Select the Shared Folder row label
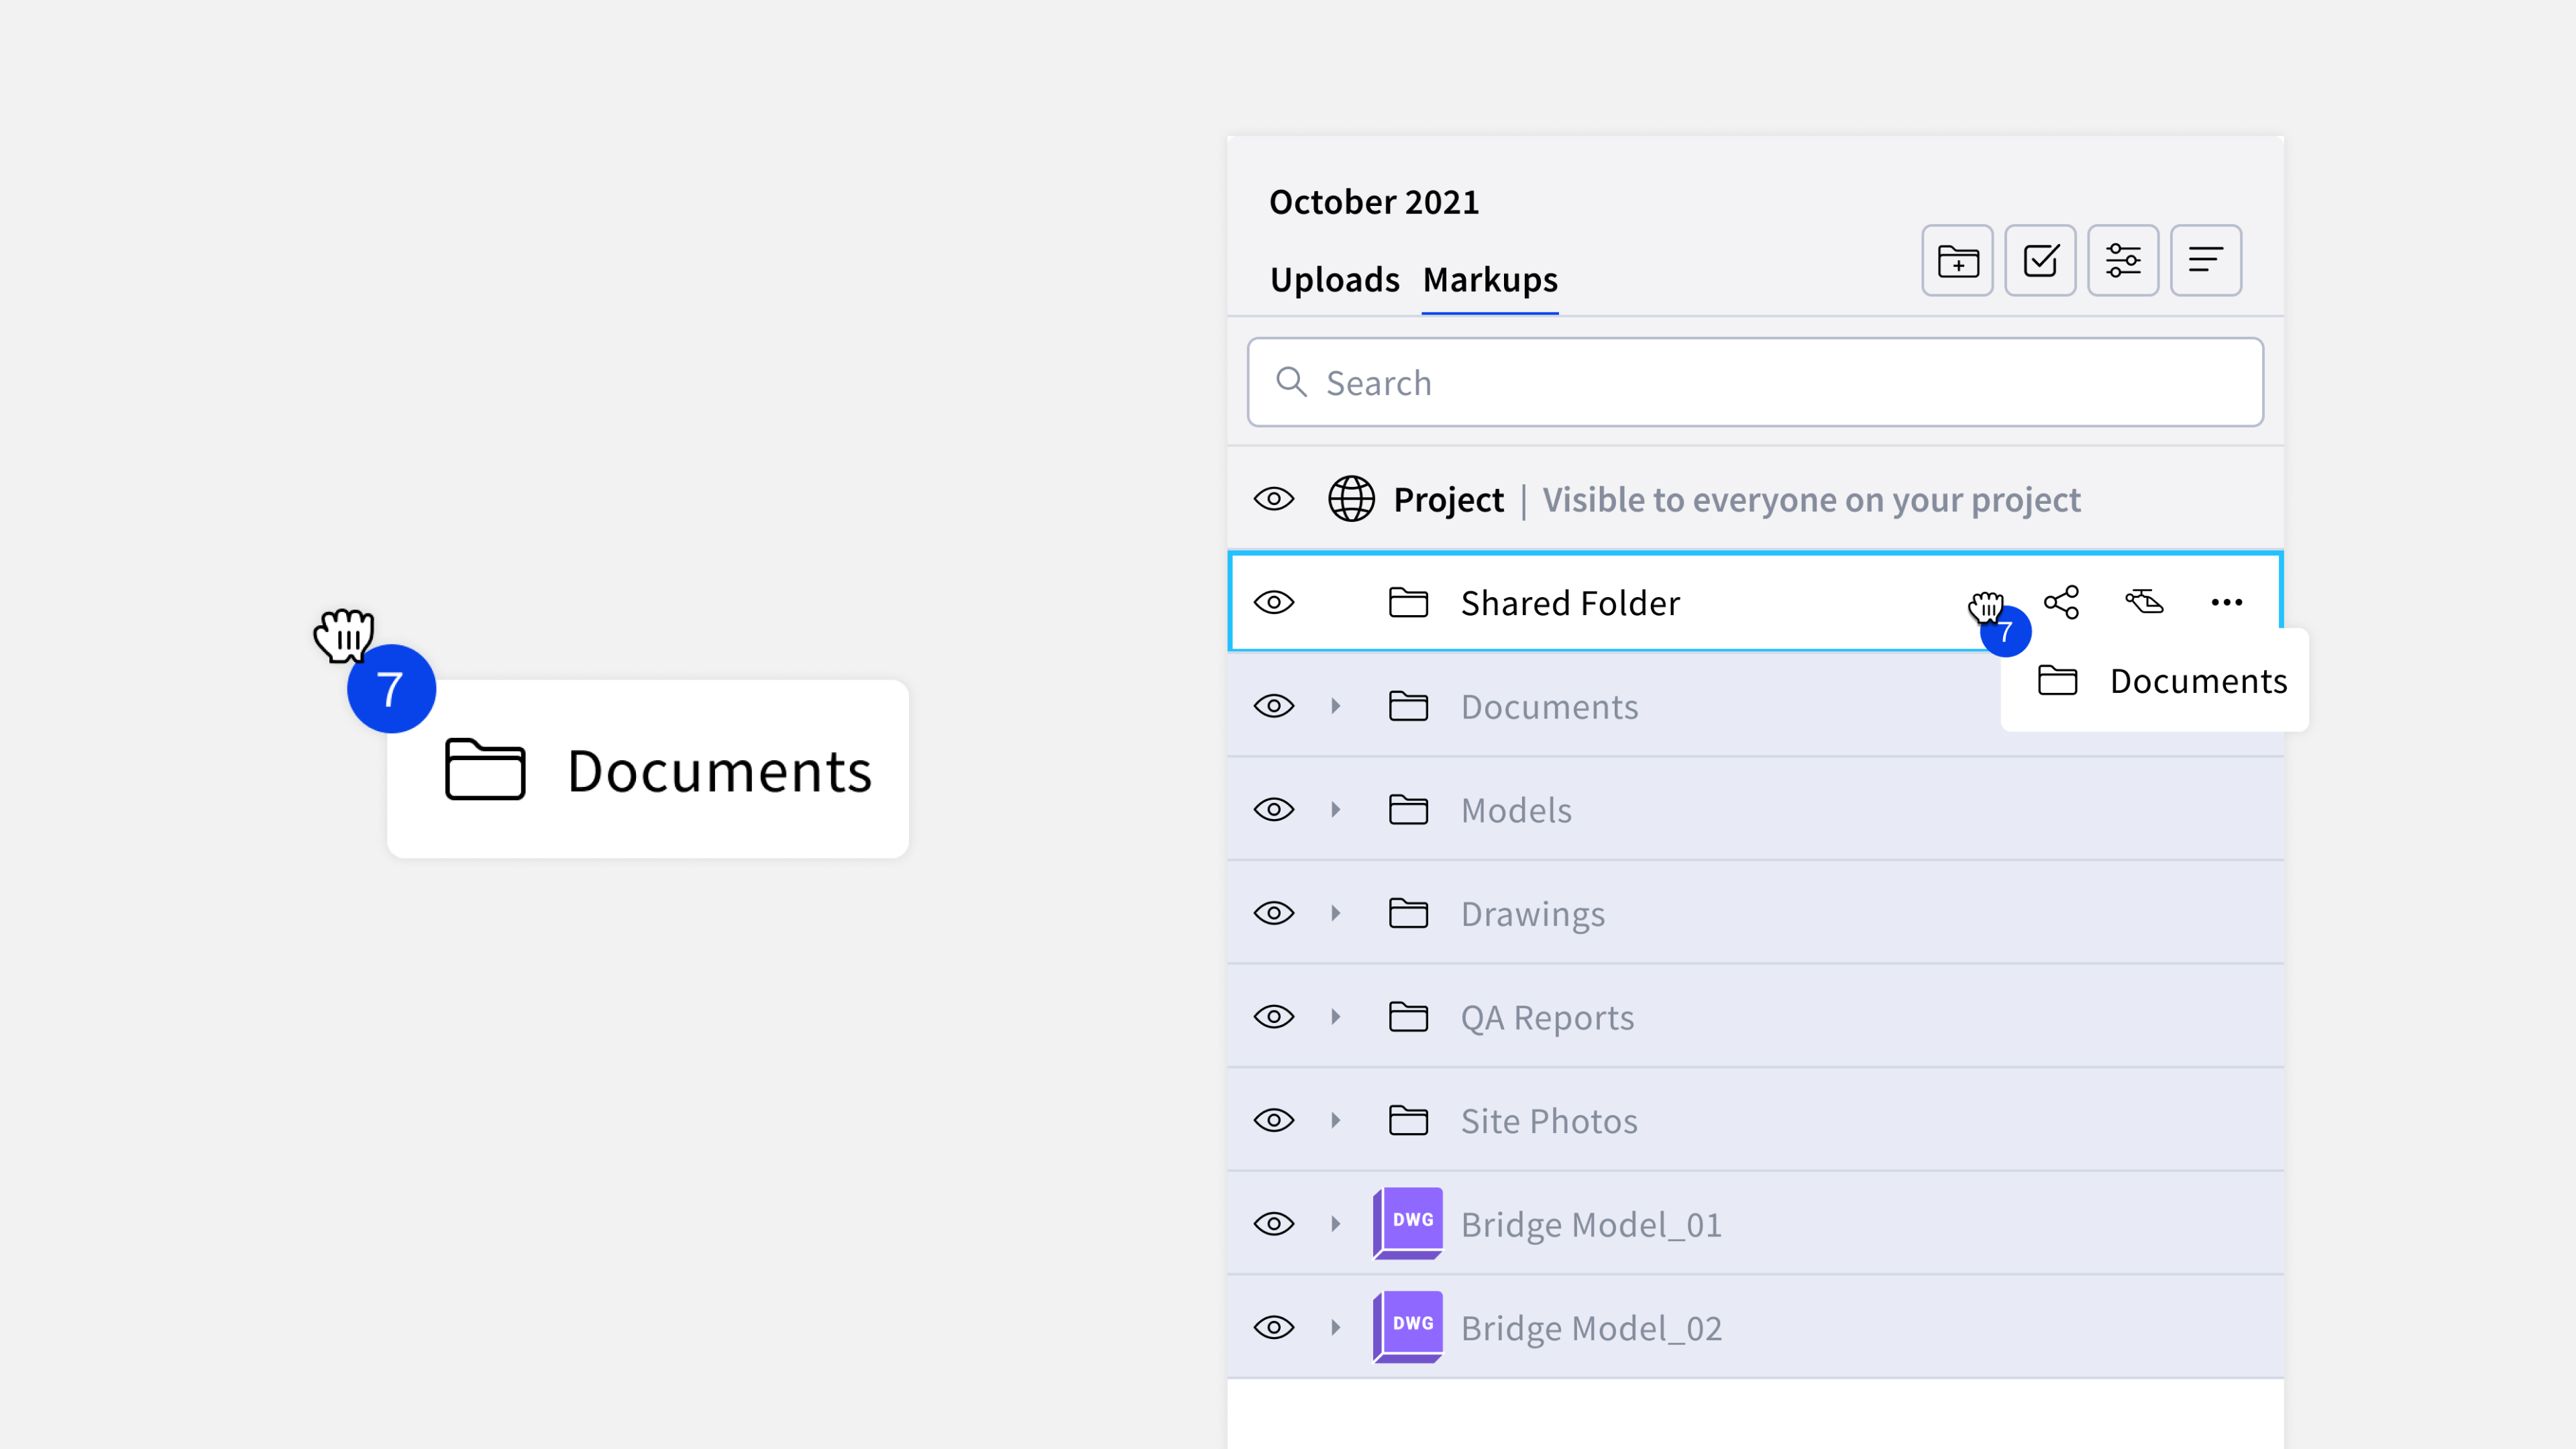Viewport: 2576px width, 1449px height. (1570, 603)
